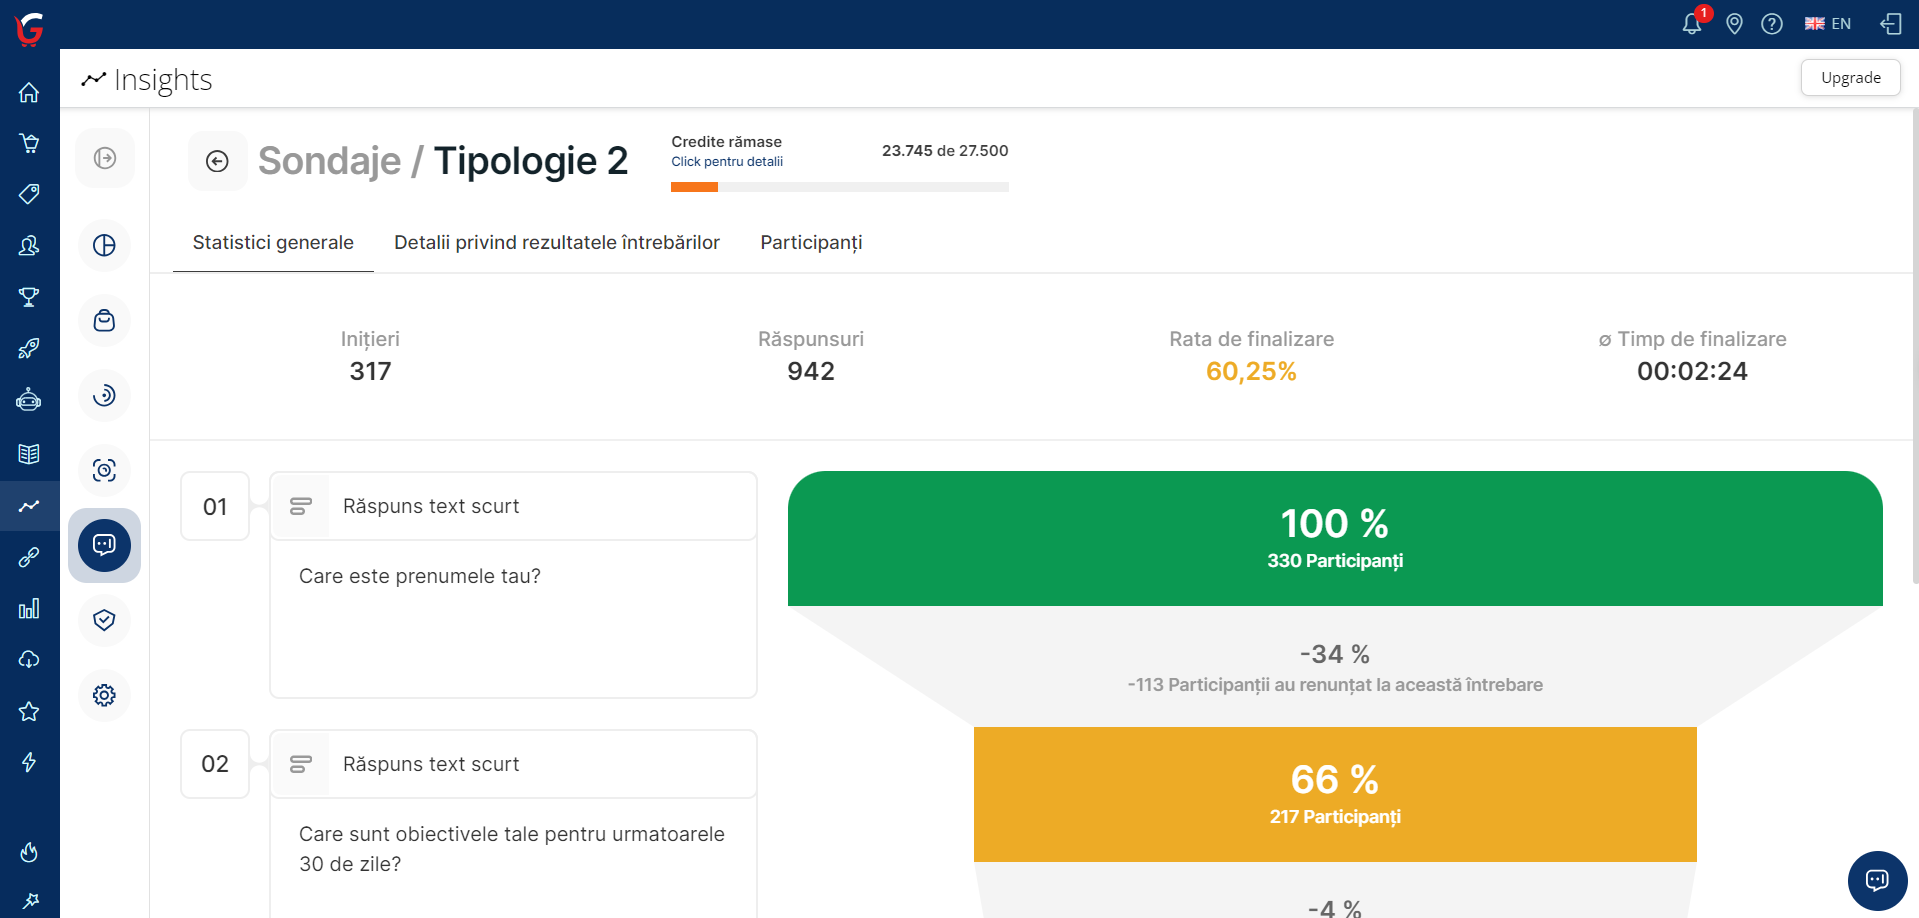Open the EN language selector

[x=1827, y=24]
